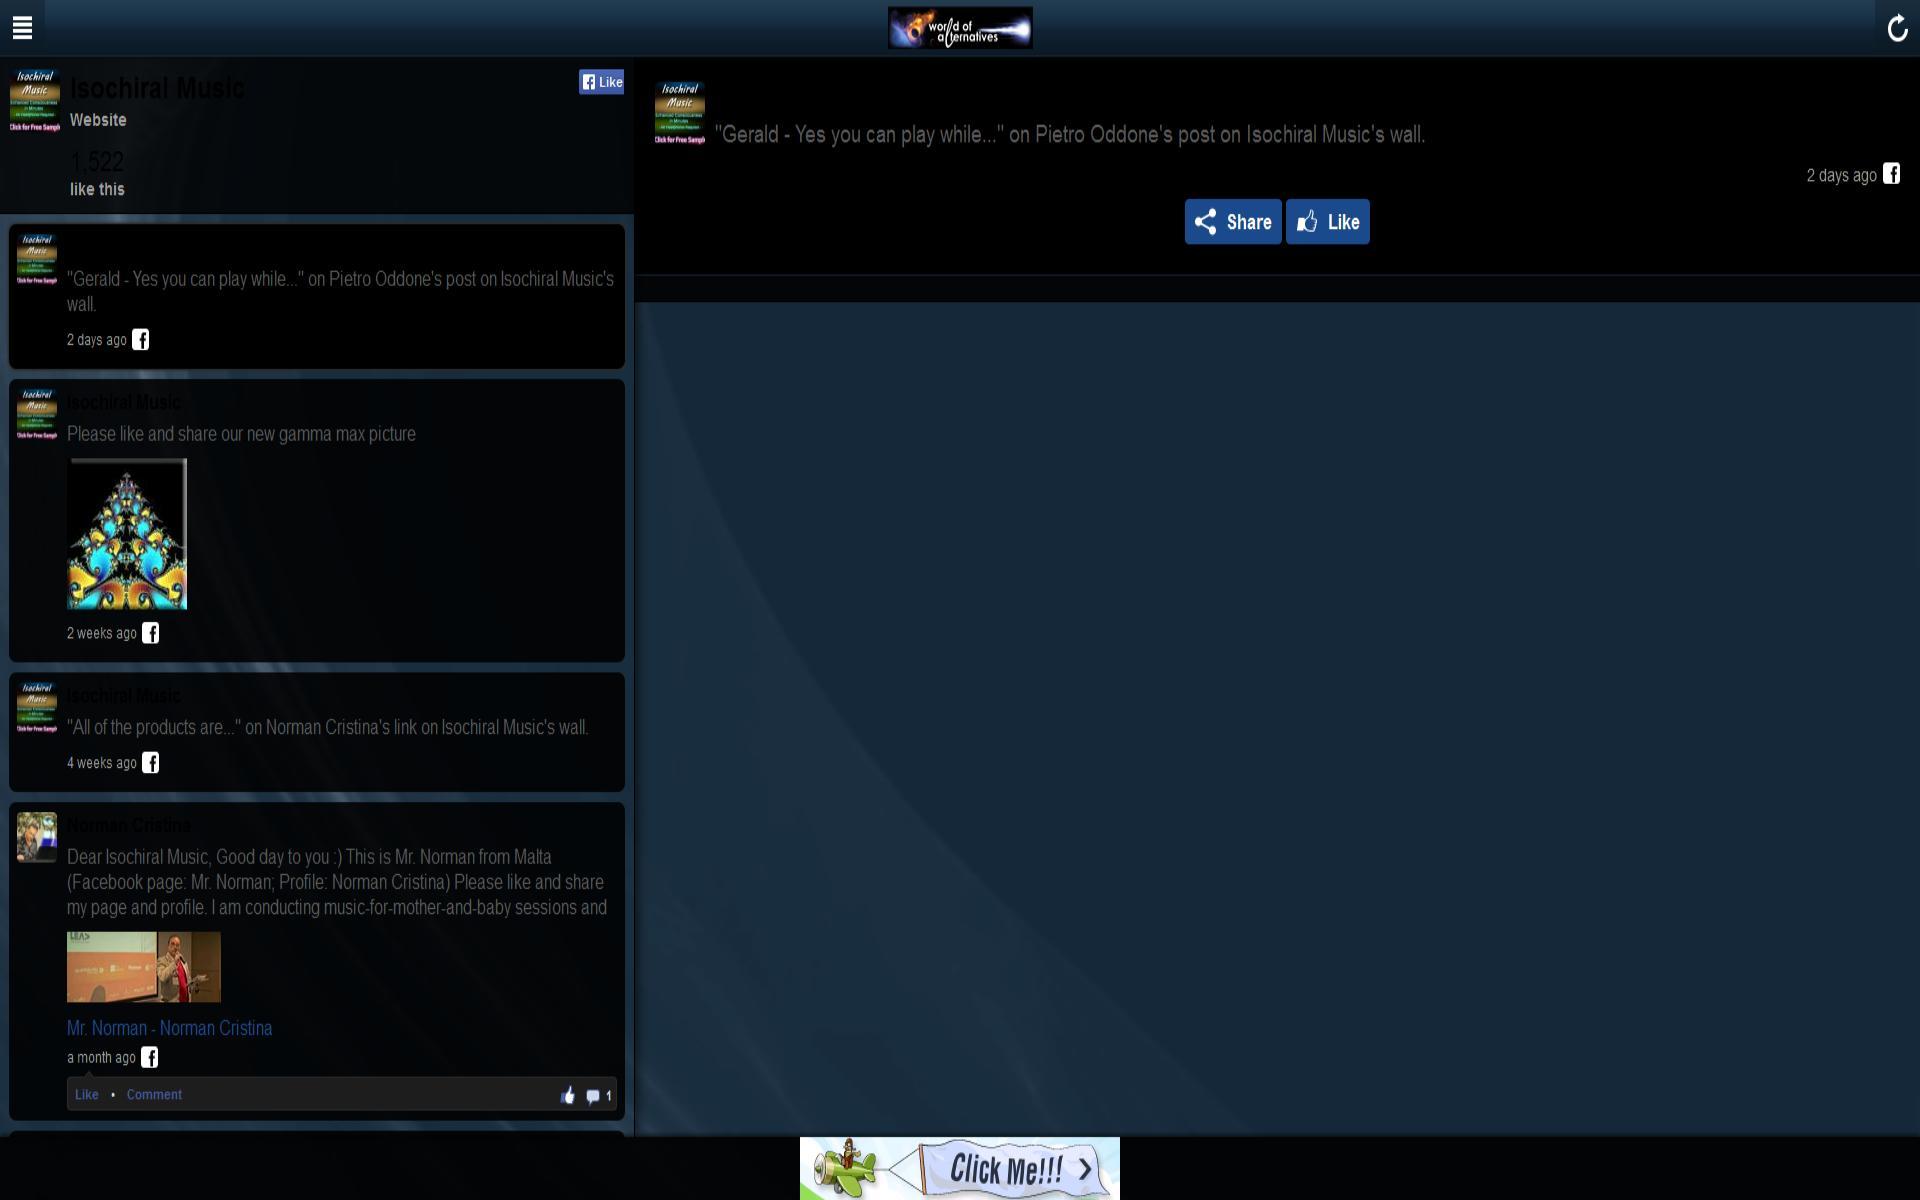1920x1200 pixels.
Task: Open the hamburger navigation menu
Action: coord(22,28)
